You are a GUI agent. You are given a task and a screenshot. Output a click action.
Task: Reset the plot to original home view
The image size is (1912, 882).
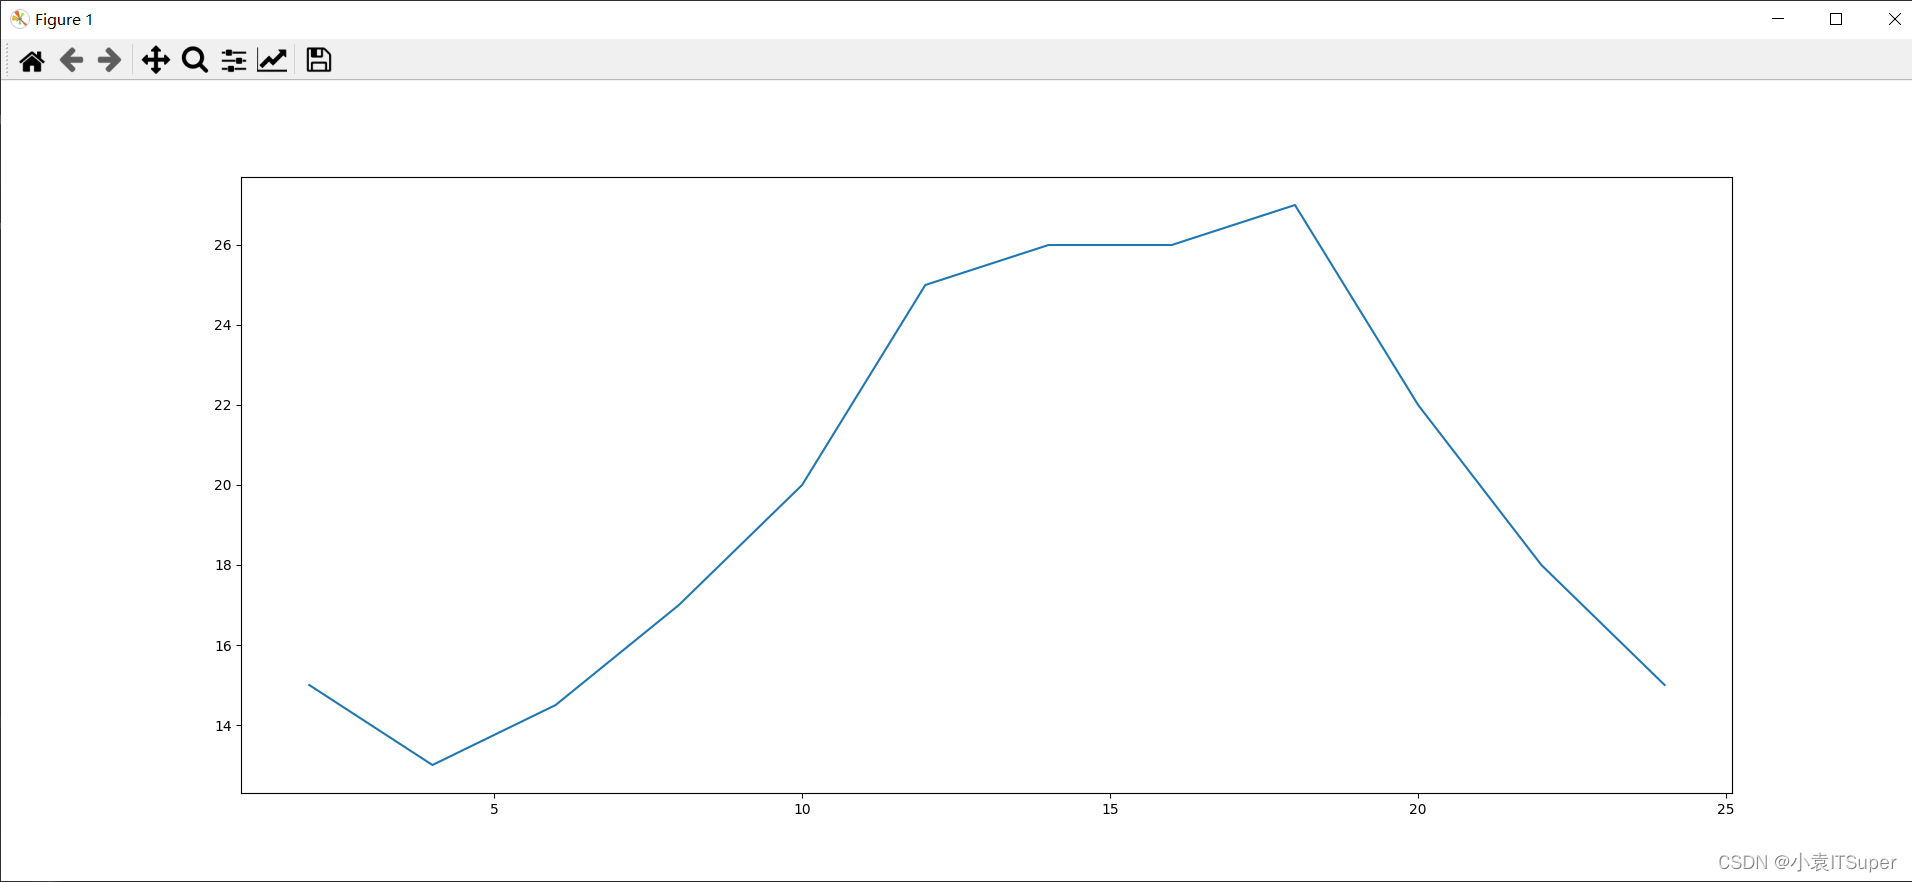click(32, 61)
